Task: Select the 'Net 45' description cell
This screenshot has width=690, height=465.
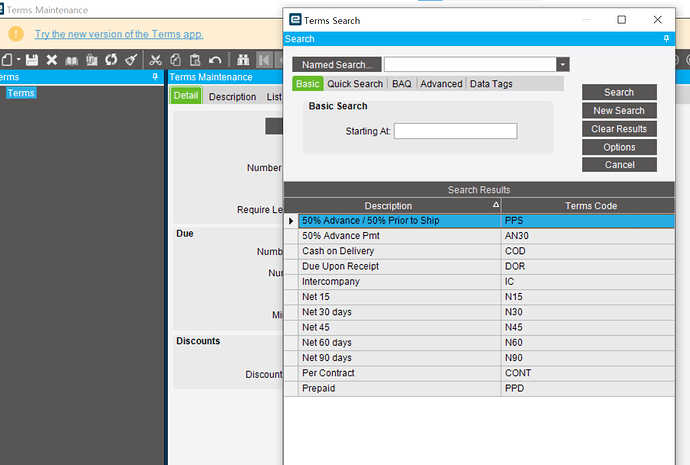Action: [x=400, y=327]
